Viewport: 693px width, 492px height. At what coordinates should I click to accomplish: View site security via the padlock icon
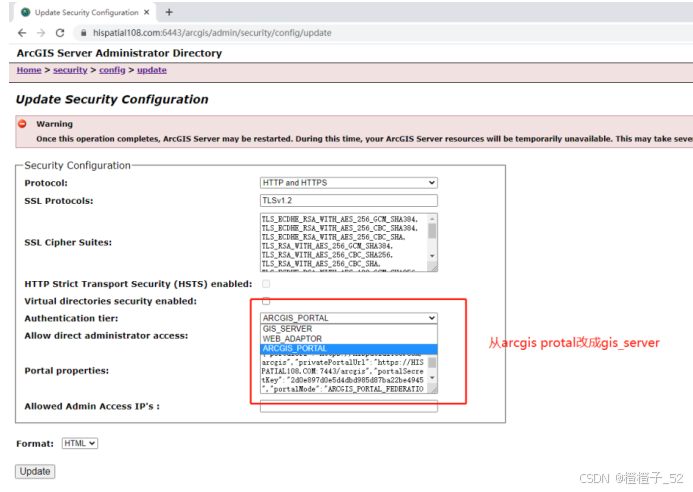(83, 33)
